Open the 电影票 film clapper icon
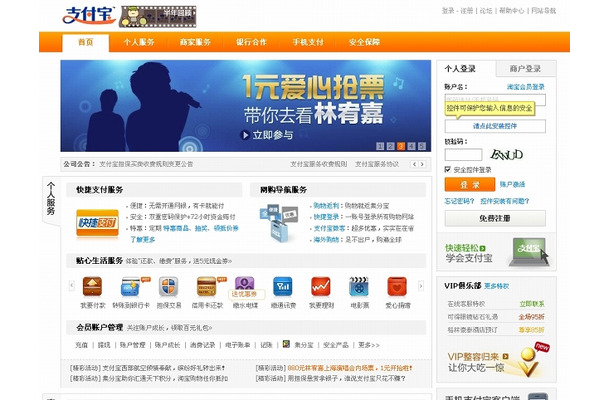610x400 pixels. [359, 287]
